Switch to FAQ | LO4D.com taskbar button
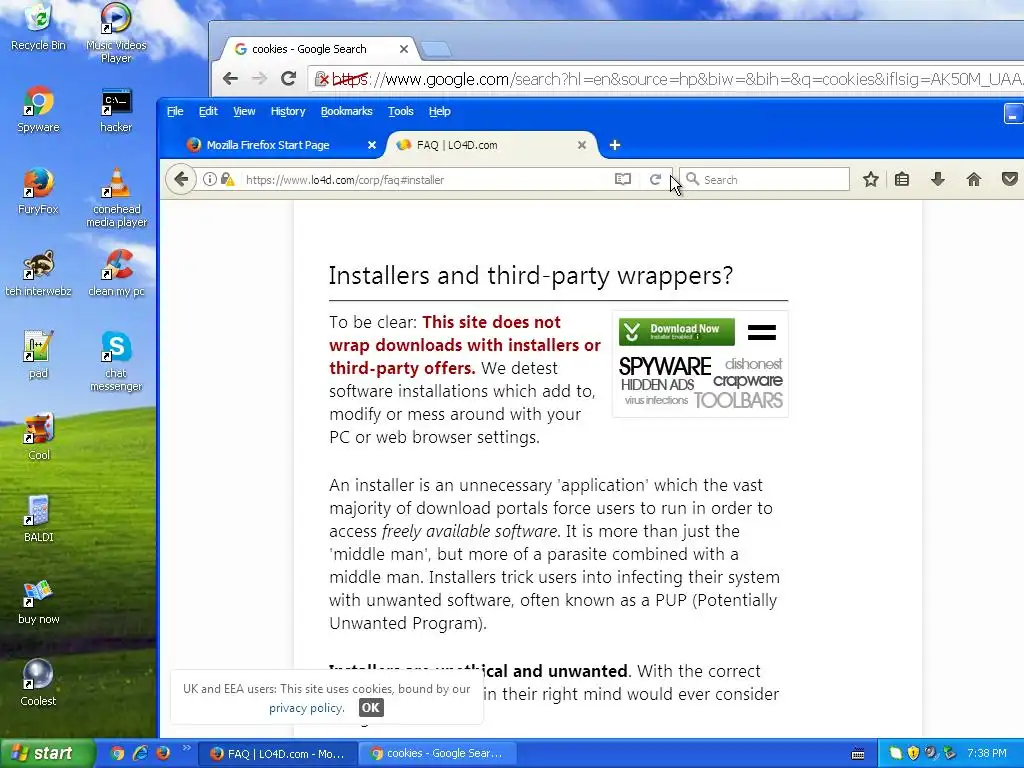The image size is (1024, 768). coord(277,754)
